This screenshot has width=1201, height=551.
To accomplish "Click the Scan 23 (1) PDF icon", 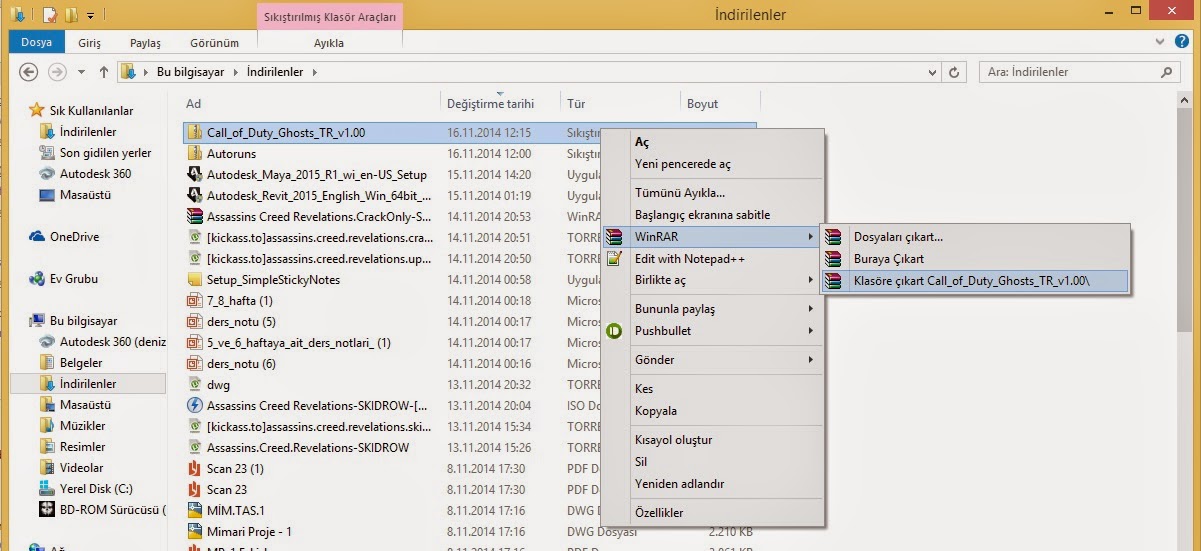I will pos(196,468).
